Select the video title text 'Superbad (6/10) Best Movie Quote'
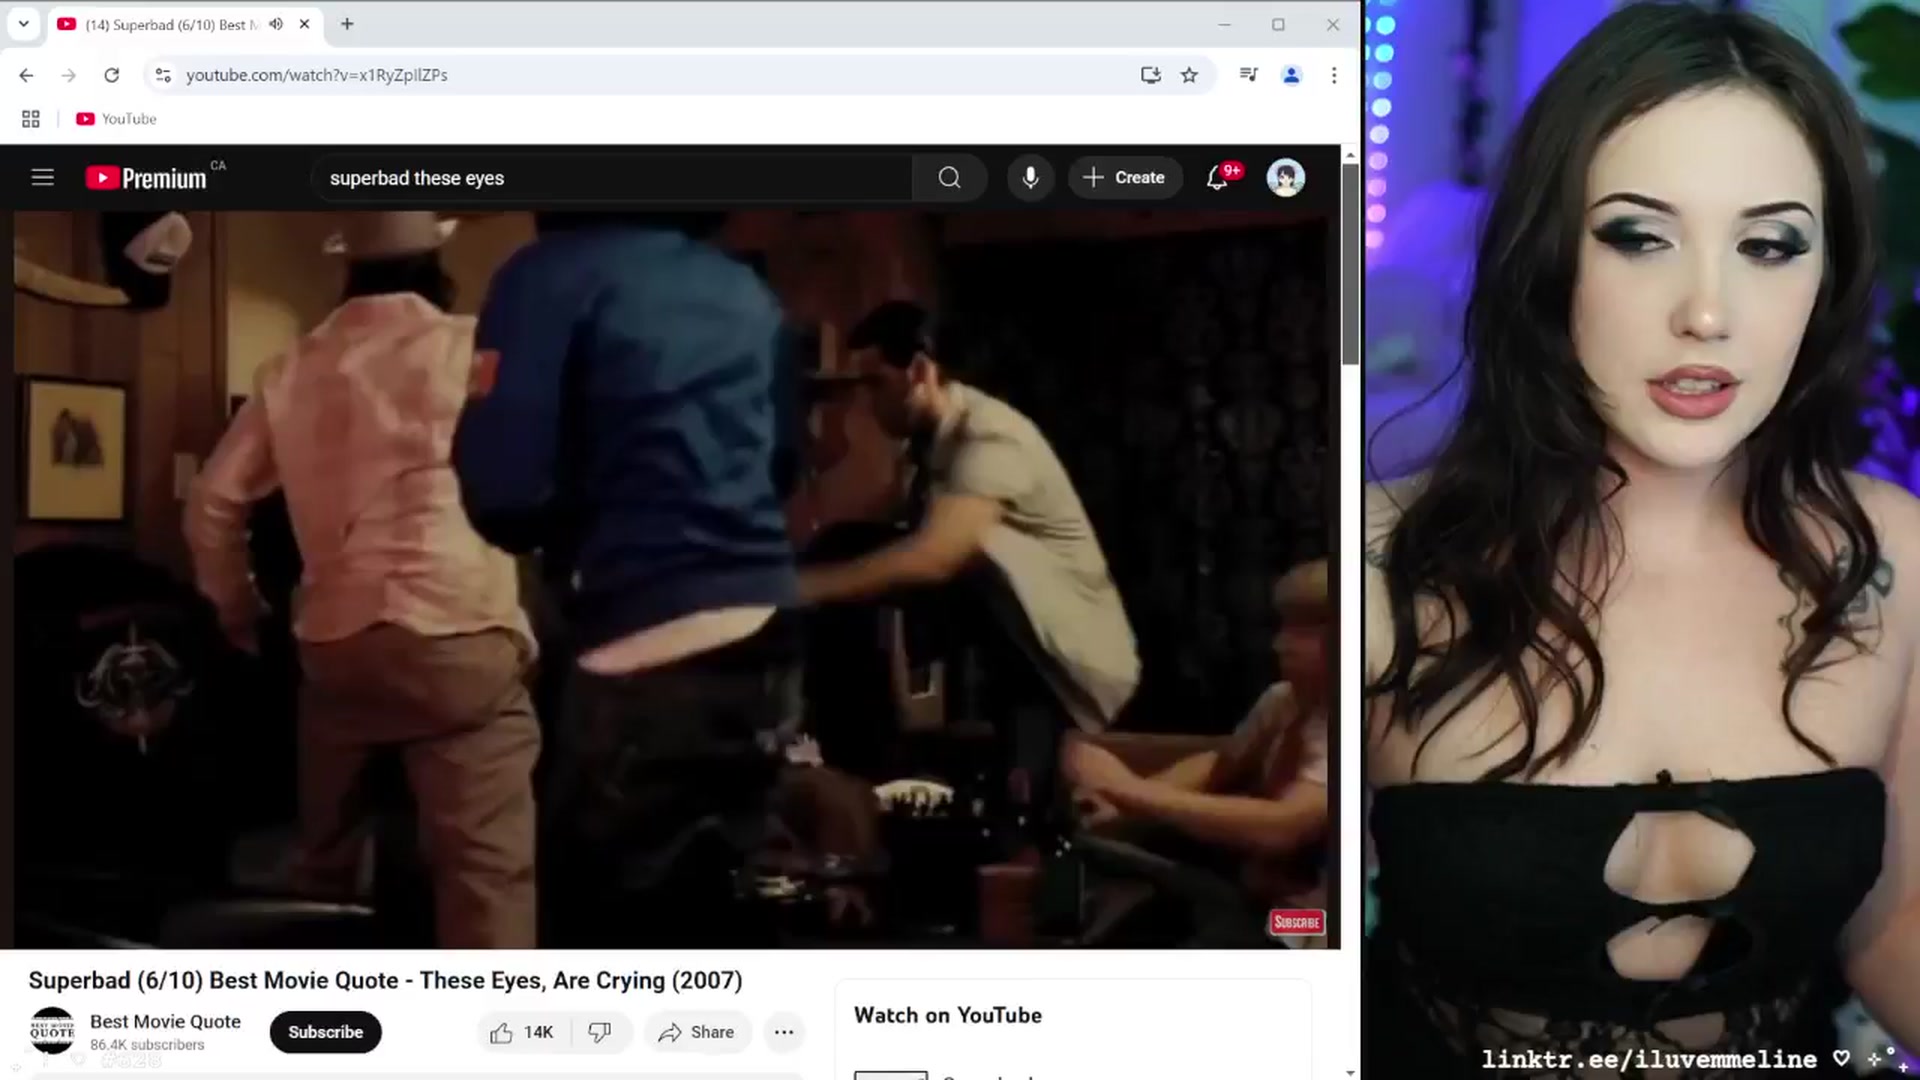Viewport: 1920px width, 1080px height. (213, 980)
